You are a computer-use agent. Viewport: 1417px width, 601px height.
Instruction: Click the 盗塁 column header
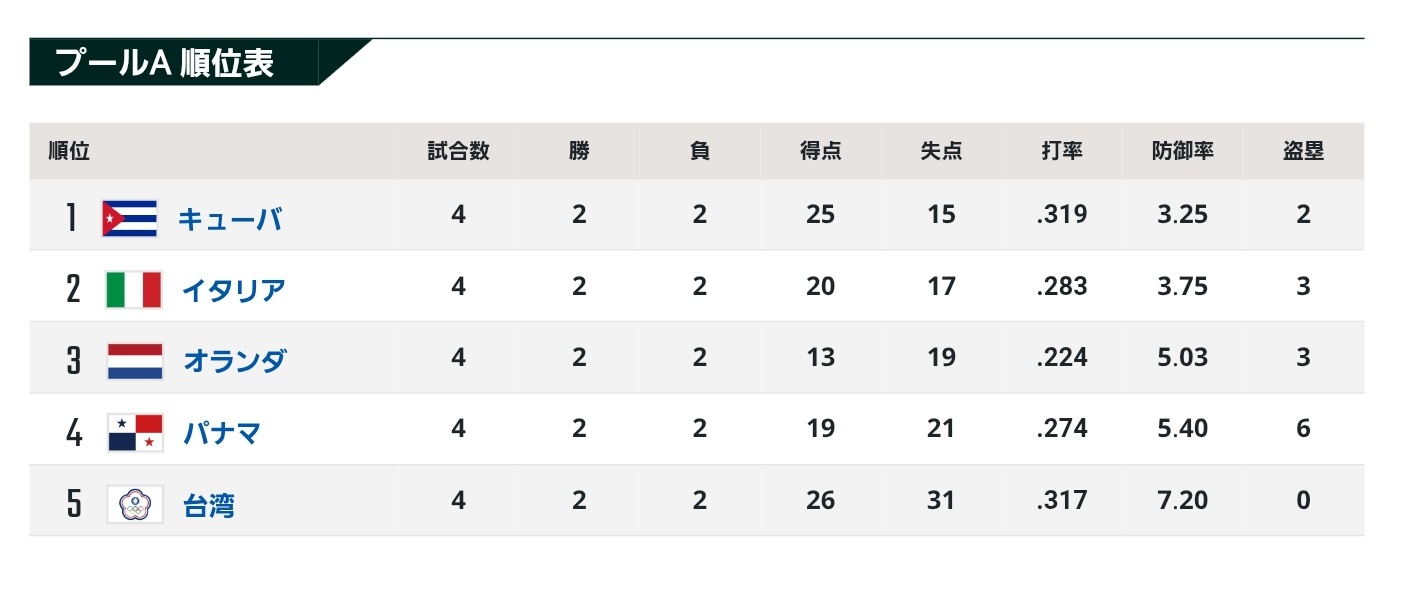click(1303, 151)
